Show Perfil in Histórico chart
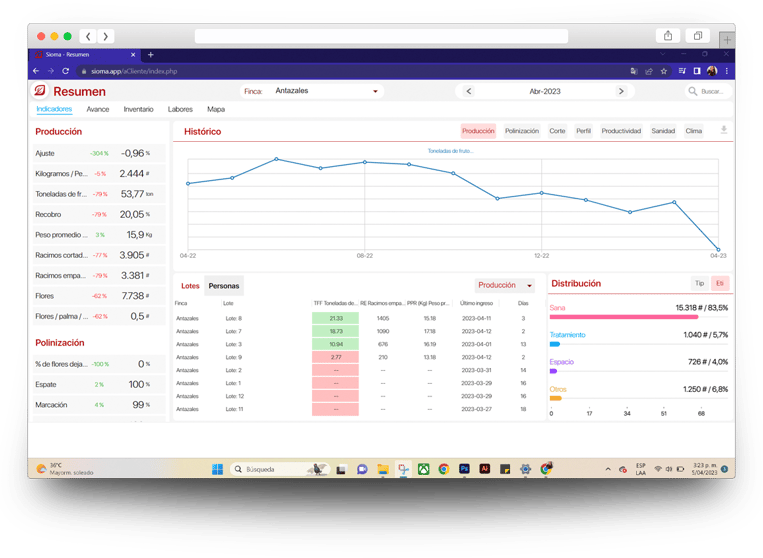The width and height of the screenshot is (763, 558). click(x=583, y=131)
